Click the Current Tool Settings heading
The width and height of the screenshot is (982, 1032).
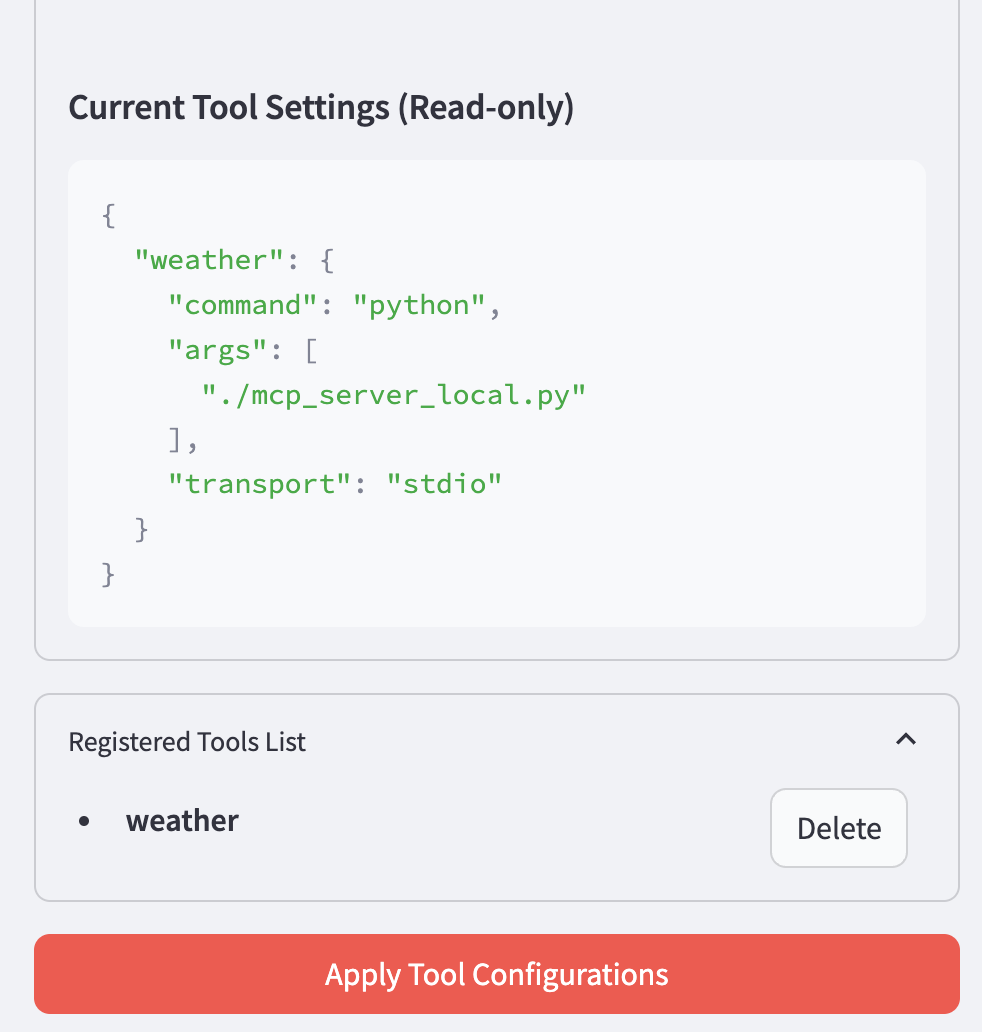pyautogui.click(x=320, y=107)
